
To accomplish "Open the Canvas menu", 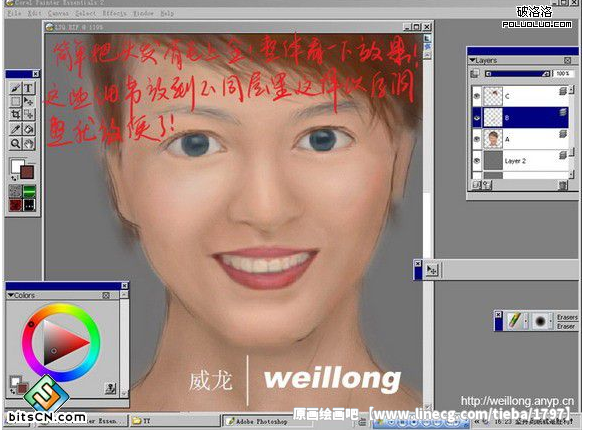I will (x=58, y=13).
